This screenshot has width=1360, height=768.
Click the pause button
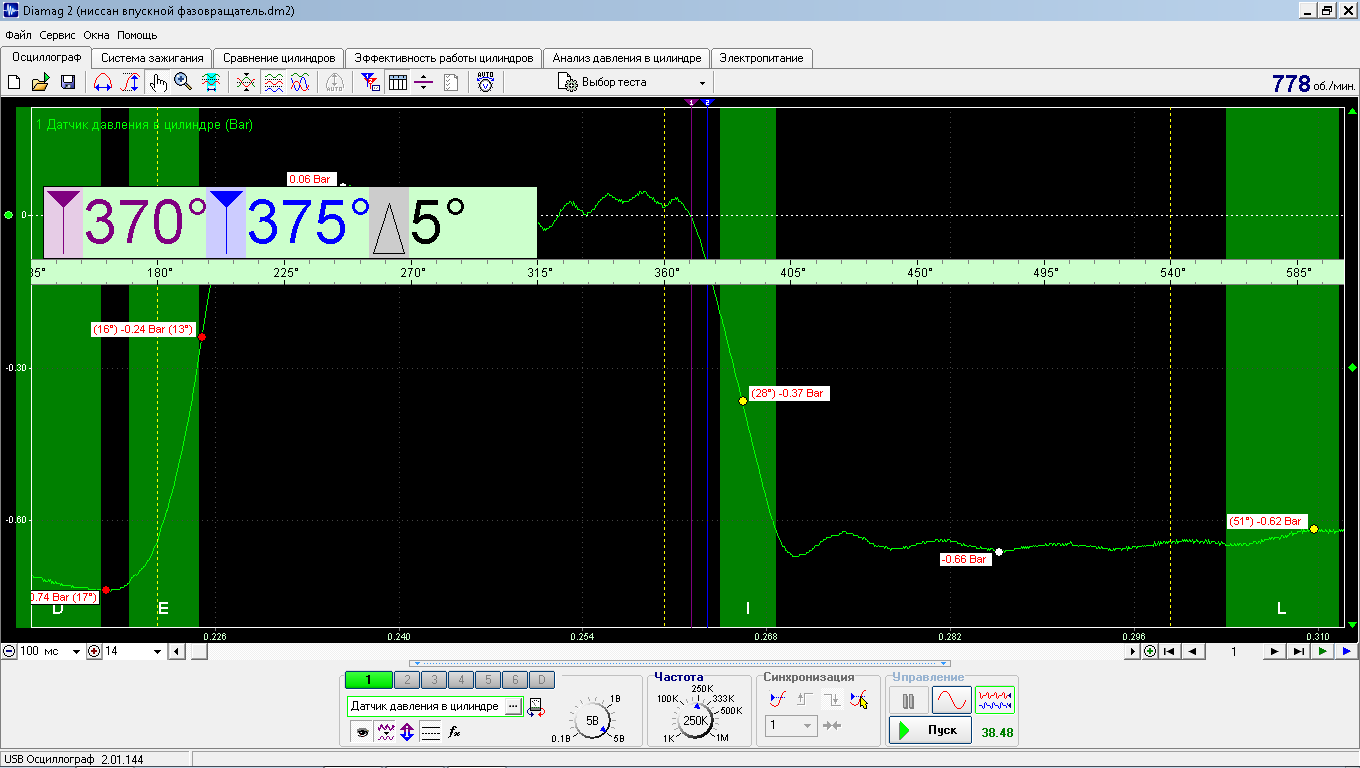tap(909, 701)
